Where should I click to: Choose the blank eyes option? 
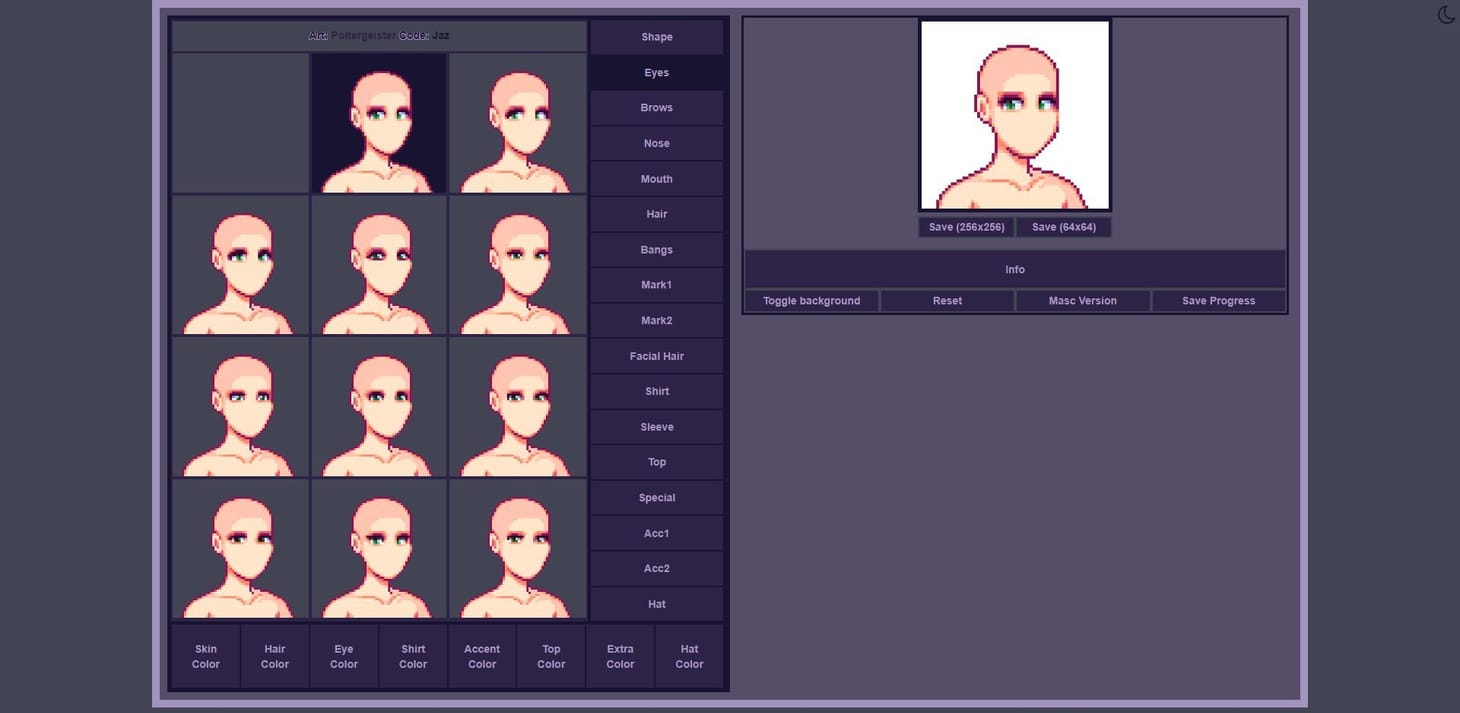pyautogui.click(x=240, y=122)
